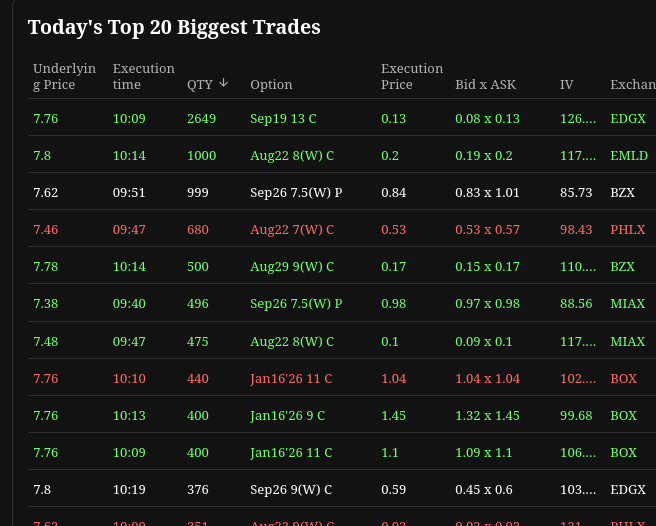Sort by Underlying Price column header
This screenshot has height=526, width=656.
tap(64, 76)
